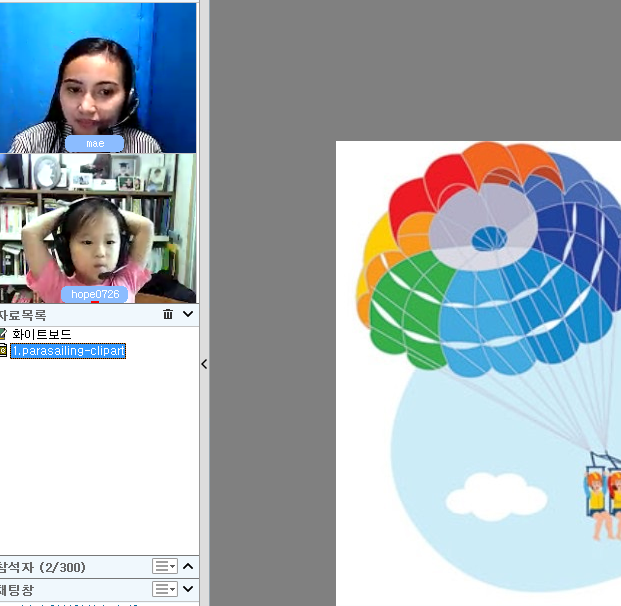Delete selected material with trash icon
The height and width of the screenshot is (606, 621).
point(167,314)
